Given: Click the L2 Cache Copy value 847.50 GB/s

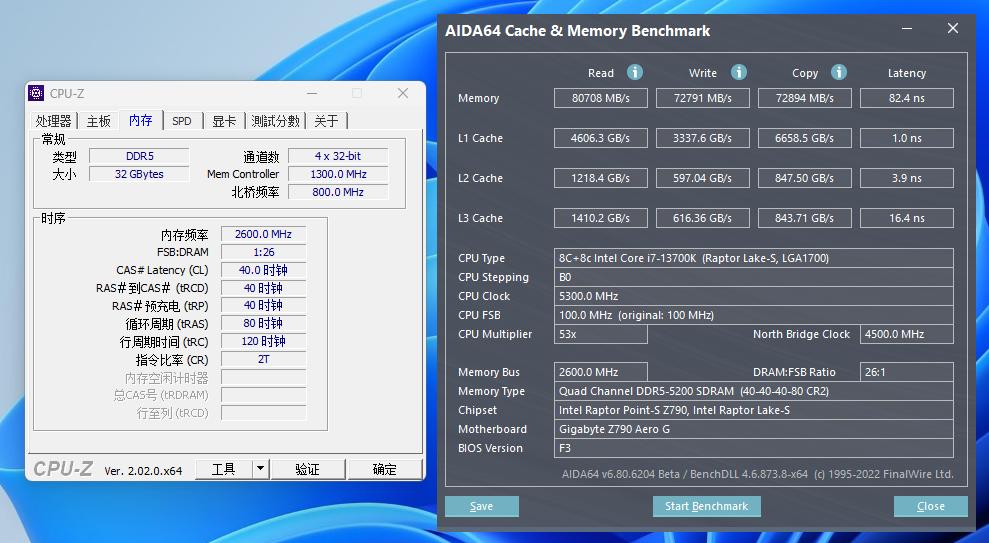Looking at the screenshot, I should pyautogui.click(x=805, y=178).
